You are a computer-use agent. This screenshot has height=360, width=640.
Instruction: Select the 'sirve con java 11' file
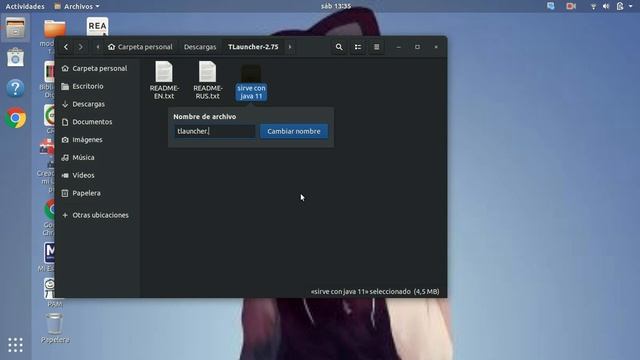pyautogui.click(x=251, y=82)
